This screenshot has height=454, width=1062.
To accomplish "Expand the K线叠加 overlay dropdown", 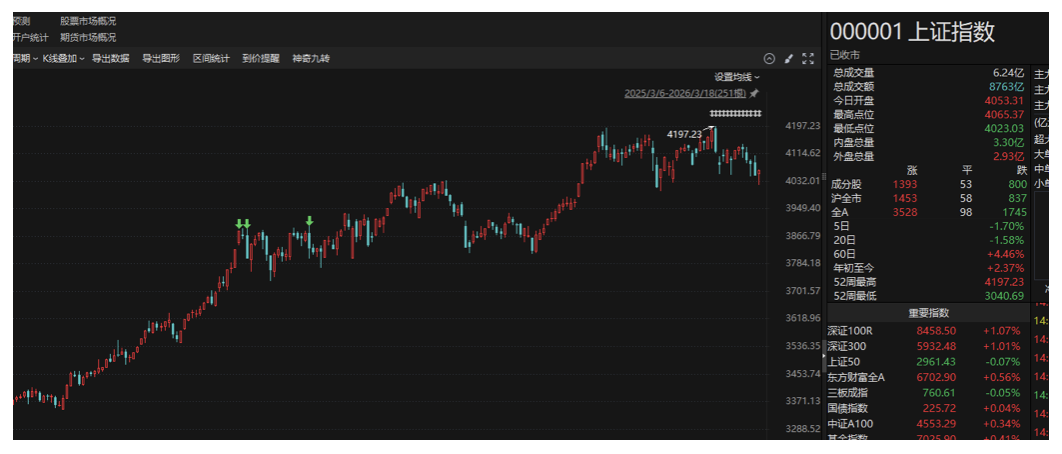I will (64, 59).
